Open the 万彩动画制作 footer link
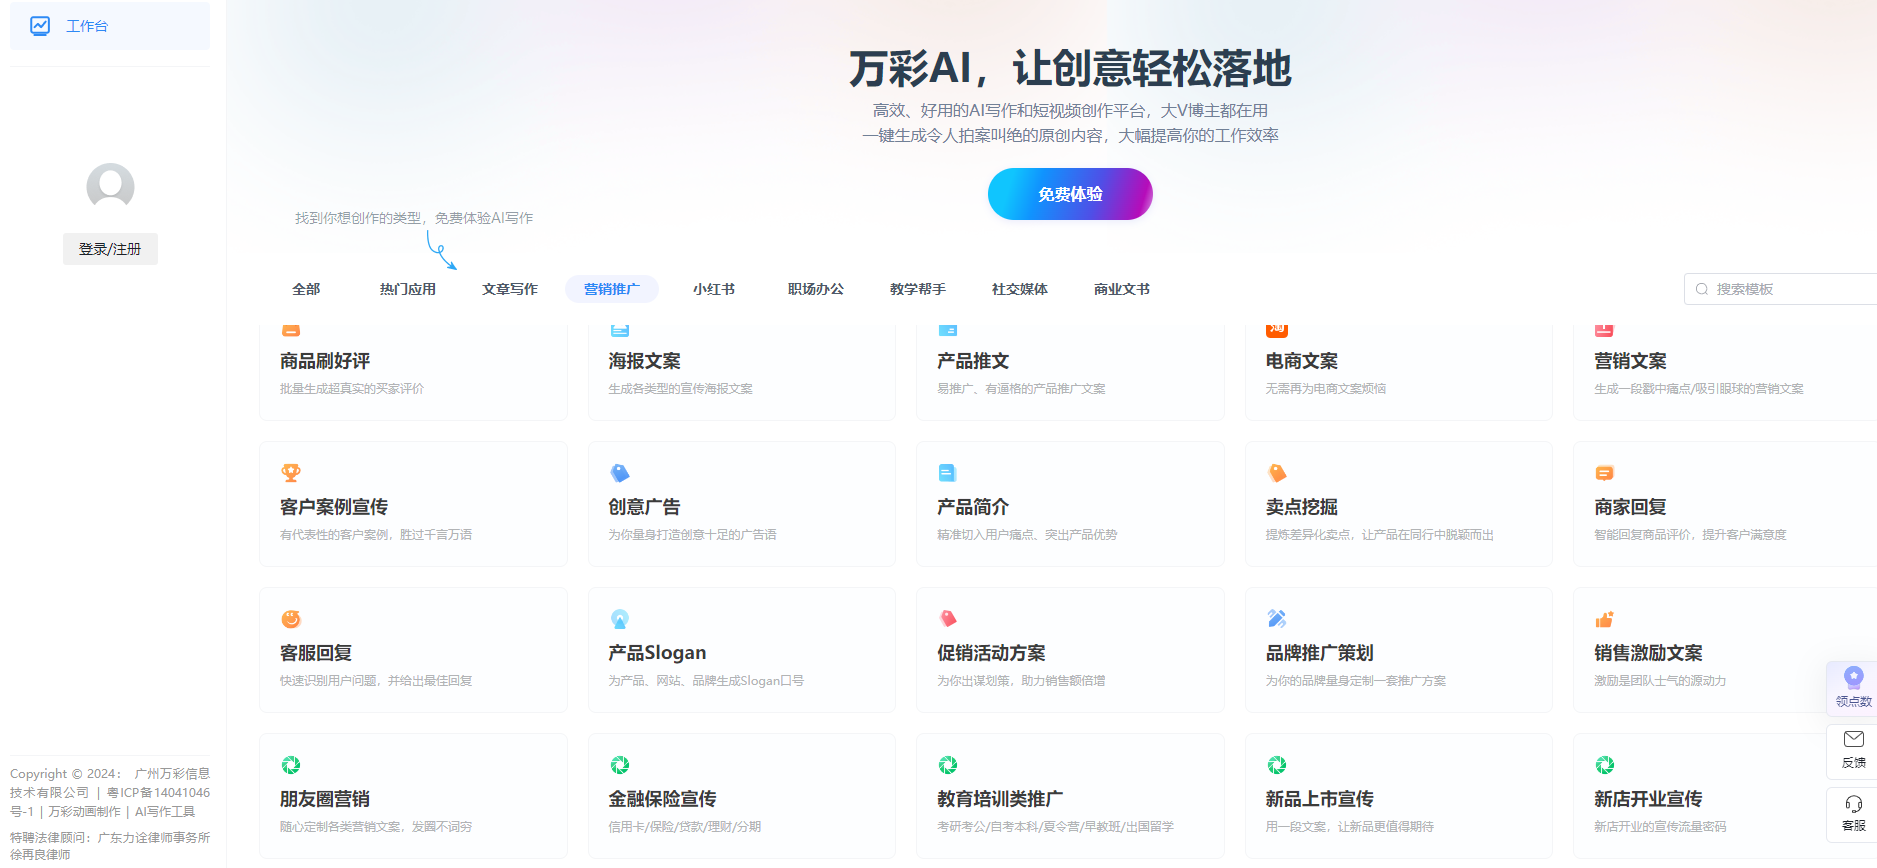Image resolution: width=1877 pixels, height=868 pixels. (85, 812)
